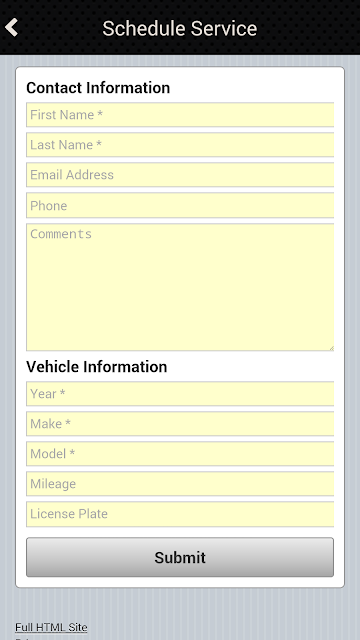Viewport: 360px width, 640px height.
Task: Open the Full HTML Site link
Action: pos(51,627)
